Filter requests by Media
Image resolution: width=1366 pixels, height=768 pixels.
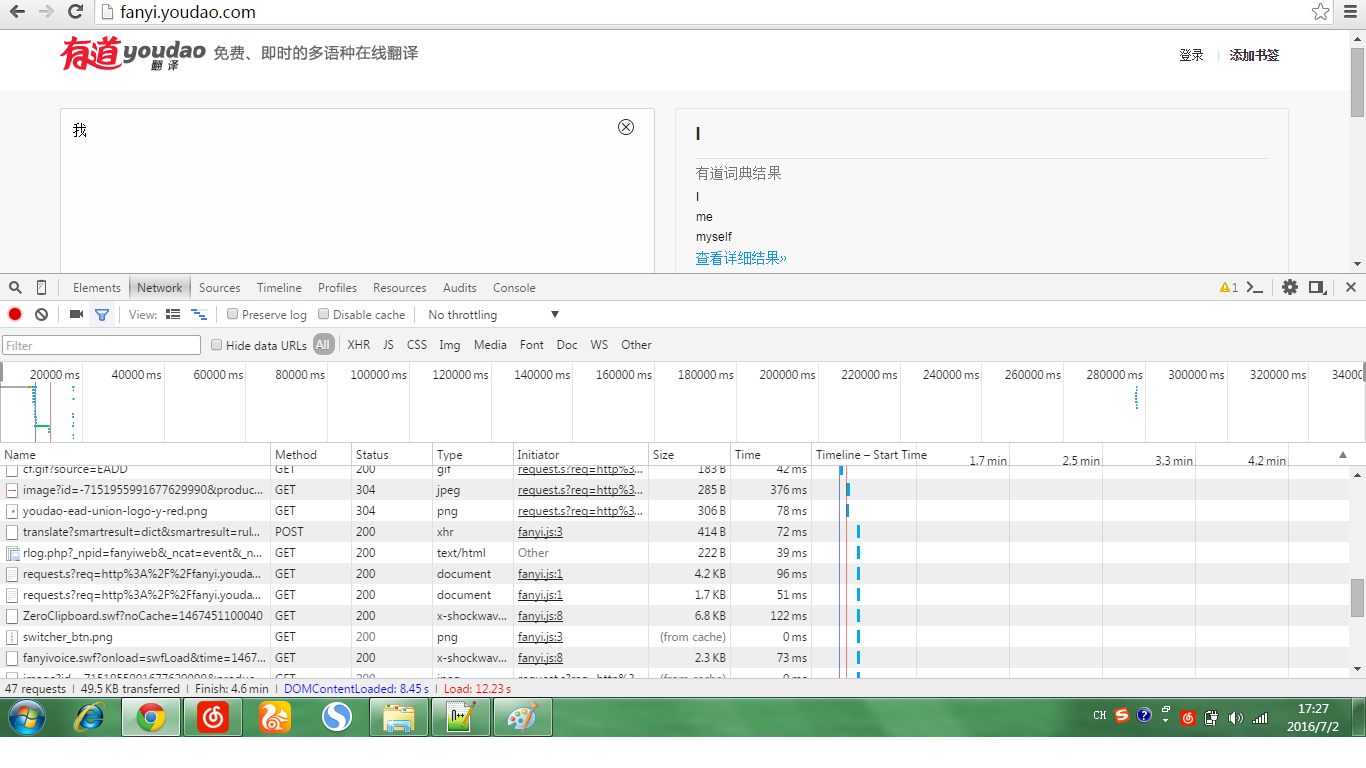point(490,345)
